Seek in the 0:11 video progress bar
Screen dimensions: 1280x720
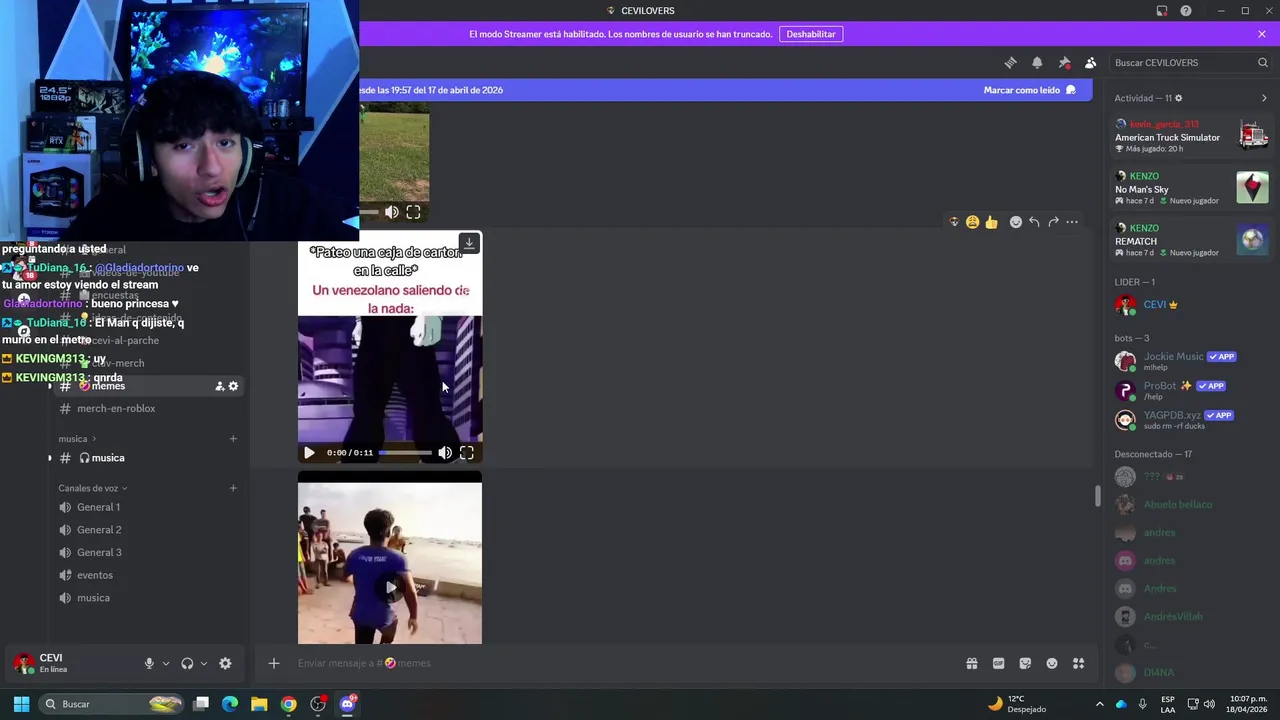pyautogui.click(x=406, y=453)
